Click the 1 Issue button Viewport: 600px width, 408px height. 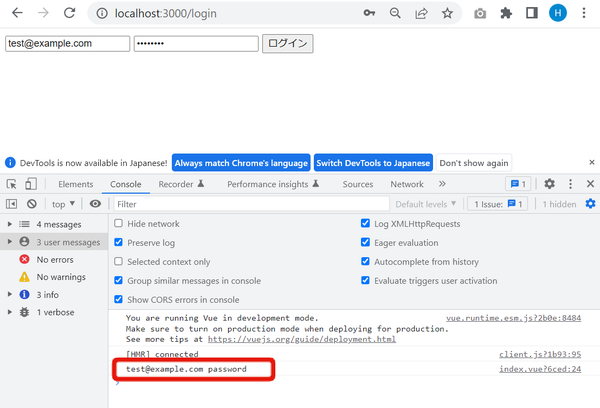(497, 204)
